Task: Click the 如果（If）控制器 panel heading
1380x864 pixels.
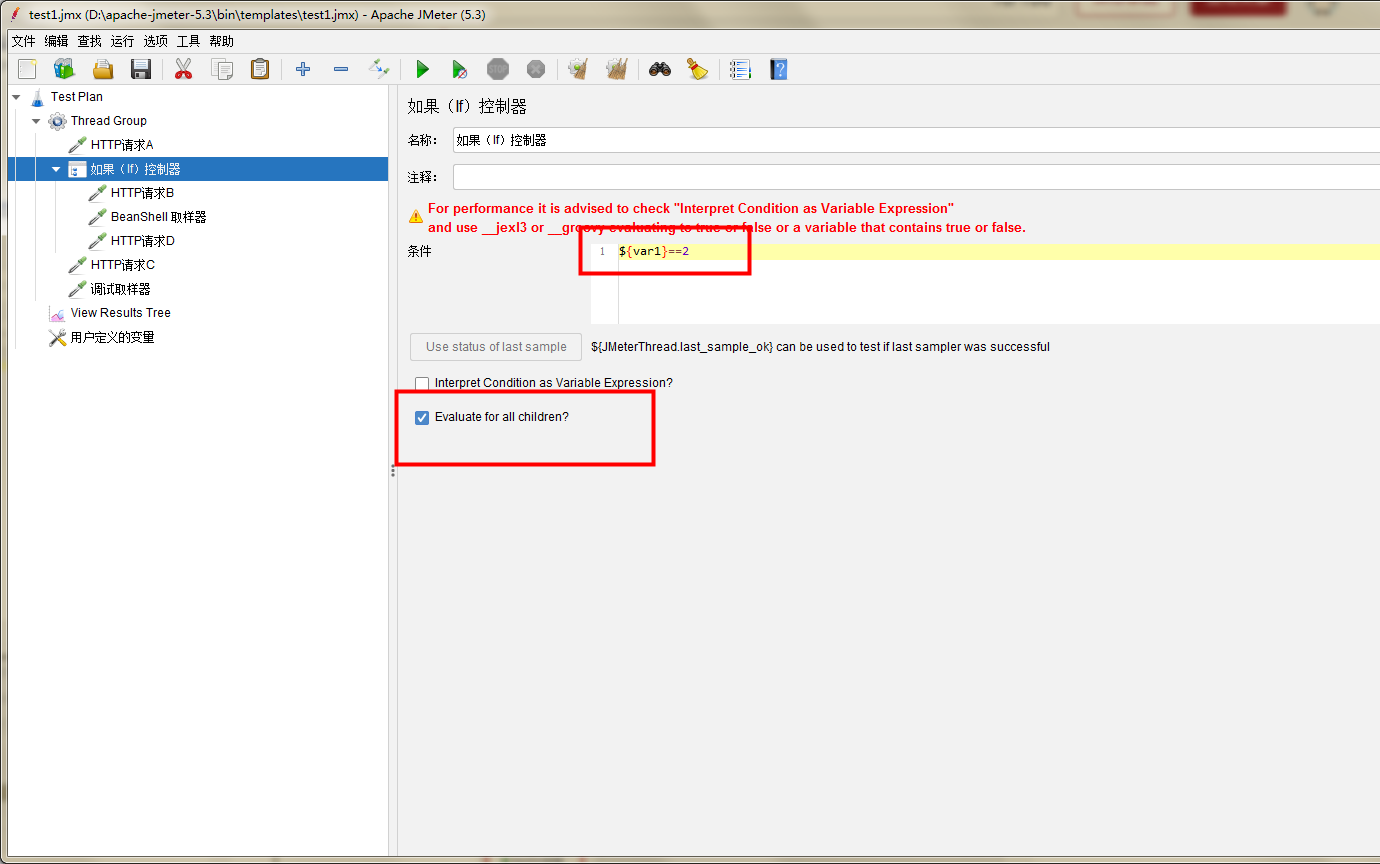Action: pos(467,106)
